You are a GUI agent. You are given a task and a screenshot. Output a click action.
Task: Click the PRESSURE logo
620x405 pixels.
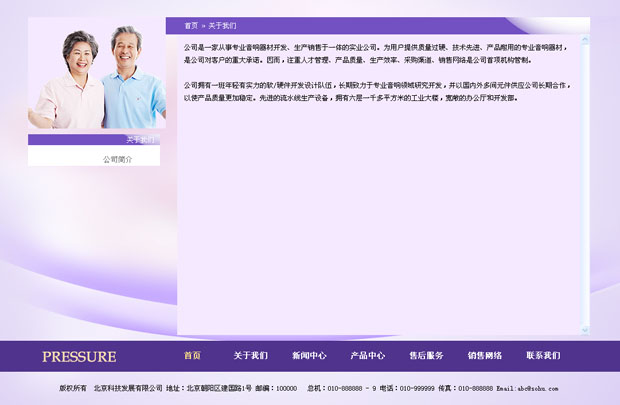pyautogui.click(x=79, y=356)
